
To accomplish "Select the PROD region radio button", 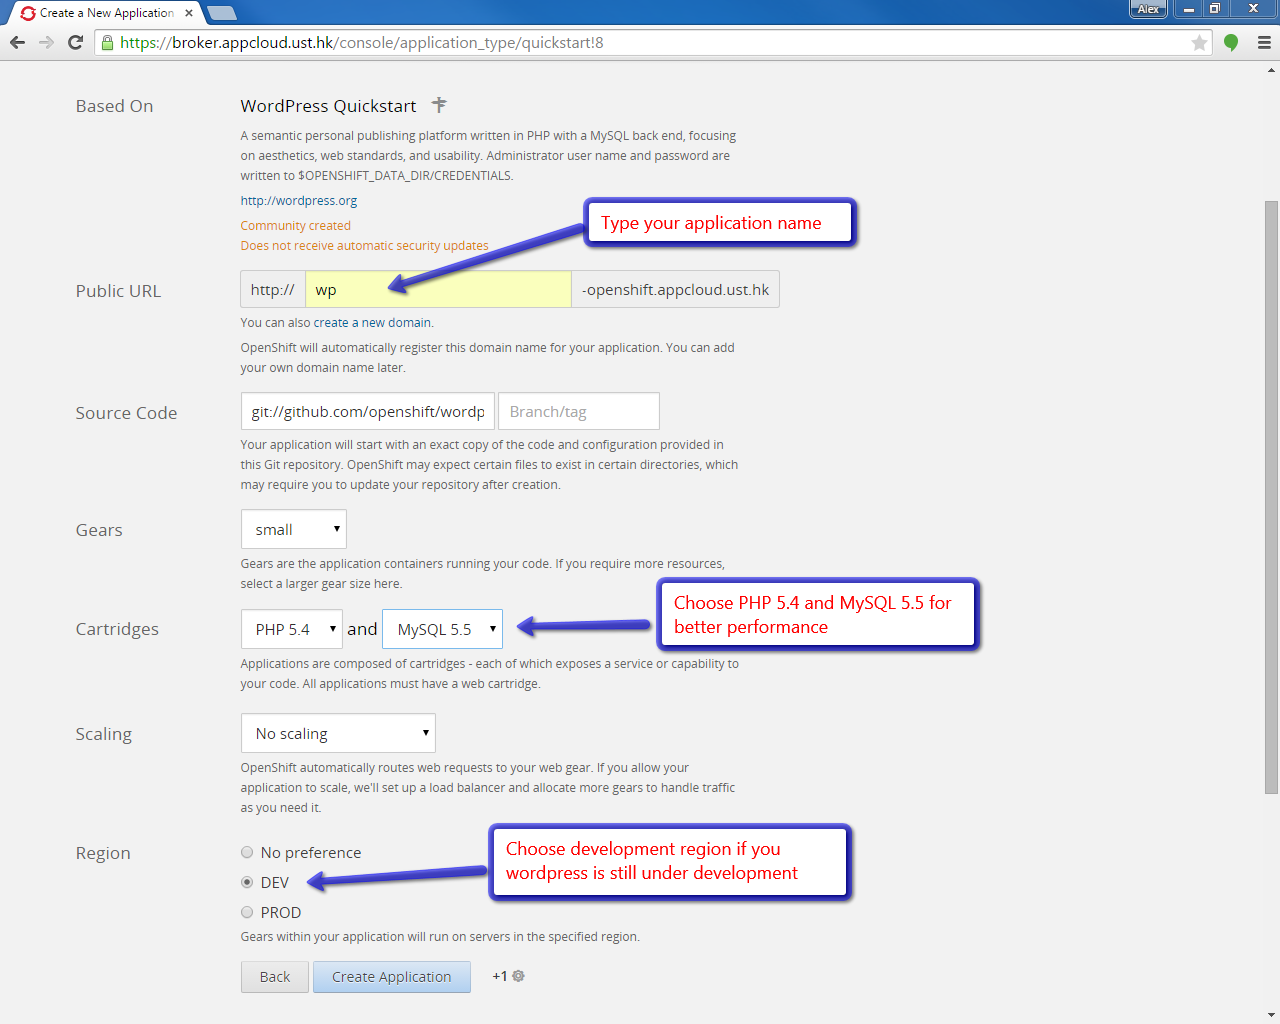I will pyautogui.click(x=247, y=912).
